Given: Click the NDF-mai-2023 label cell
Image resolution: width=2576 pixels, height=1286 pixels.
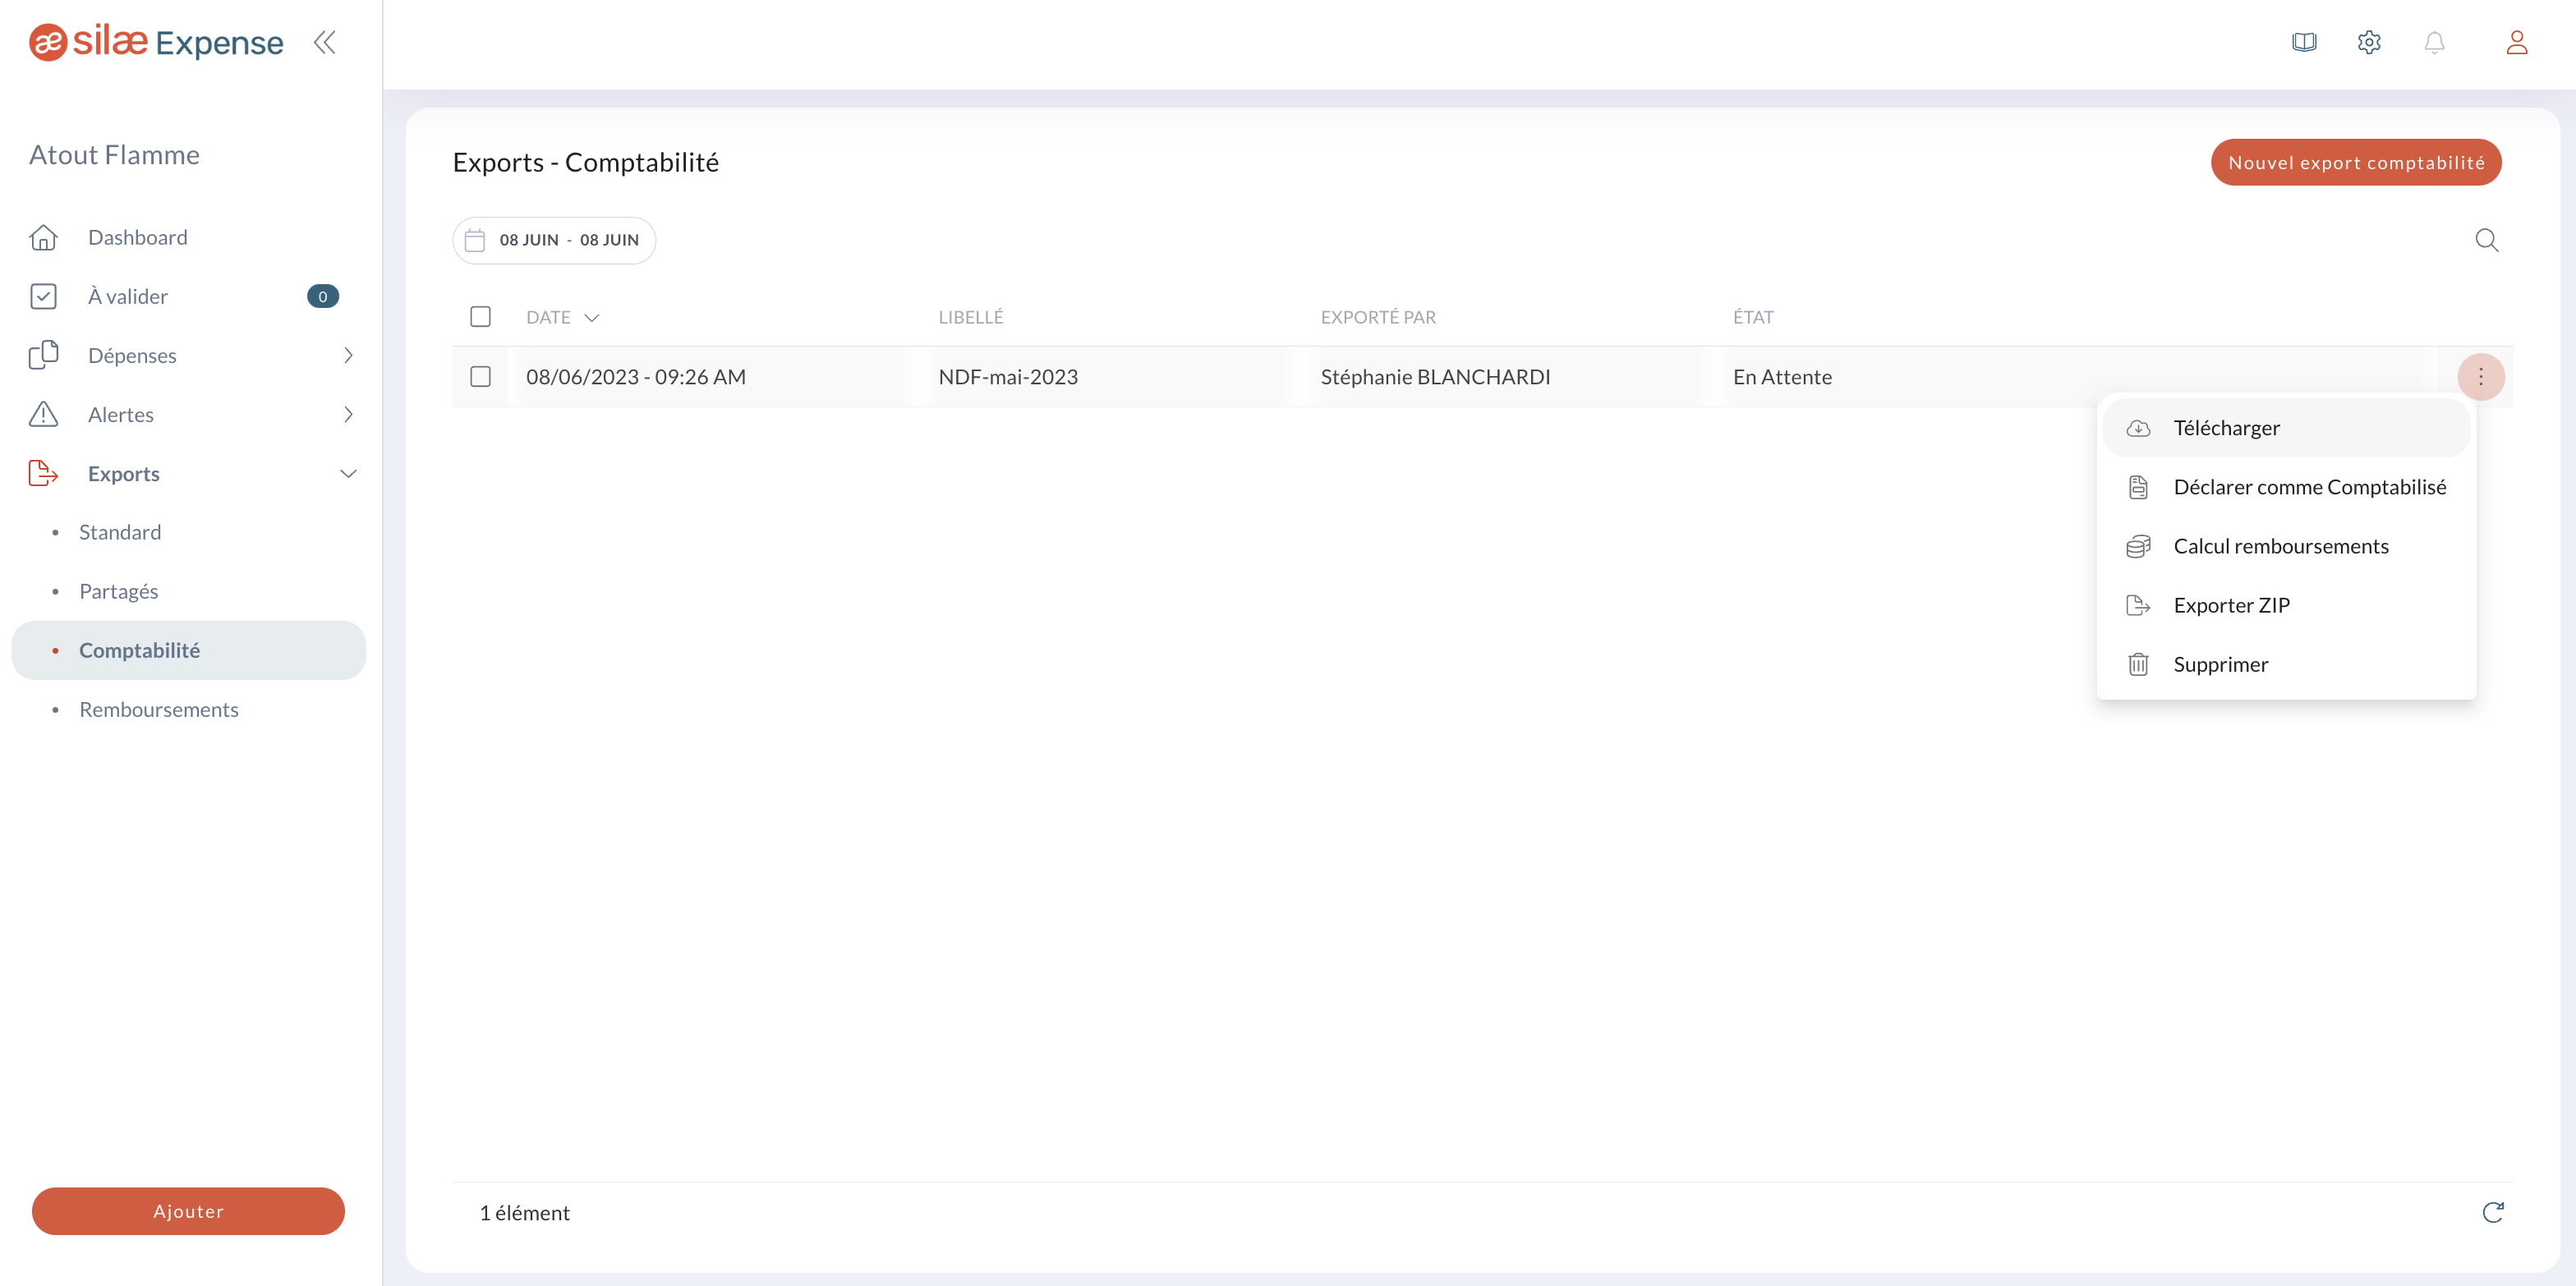Looking at the screenshot, I should click(1008, 377).
